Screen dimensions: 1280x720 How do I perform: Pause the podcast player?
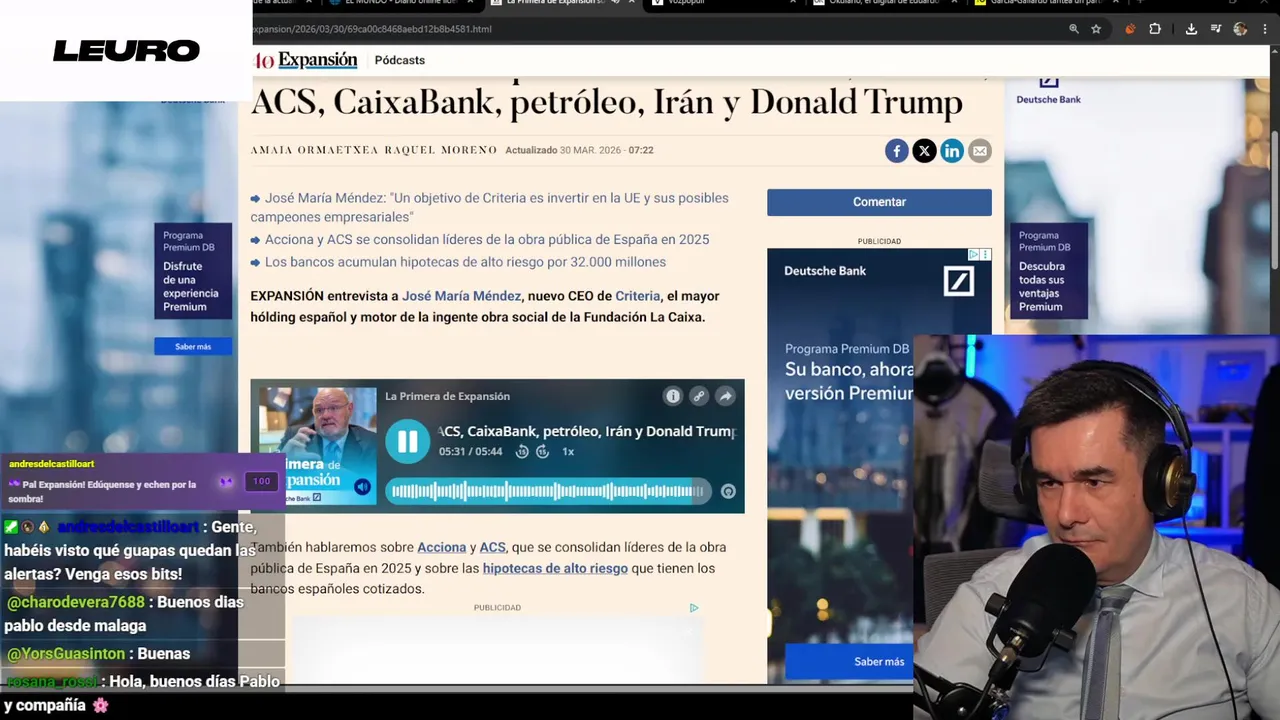coord(407,441)
